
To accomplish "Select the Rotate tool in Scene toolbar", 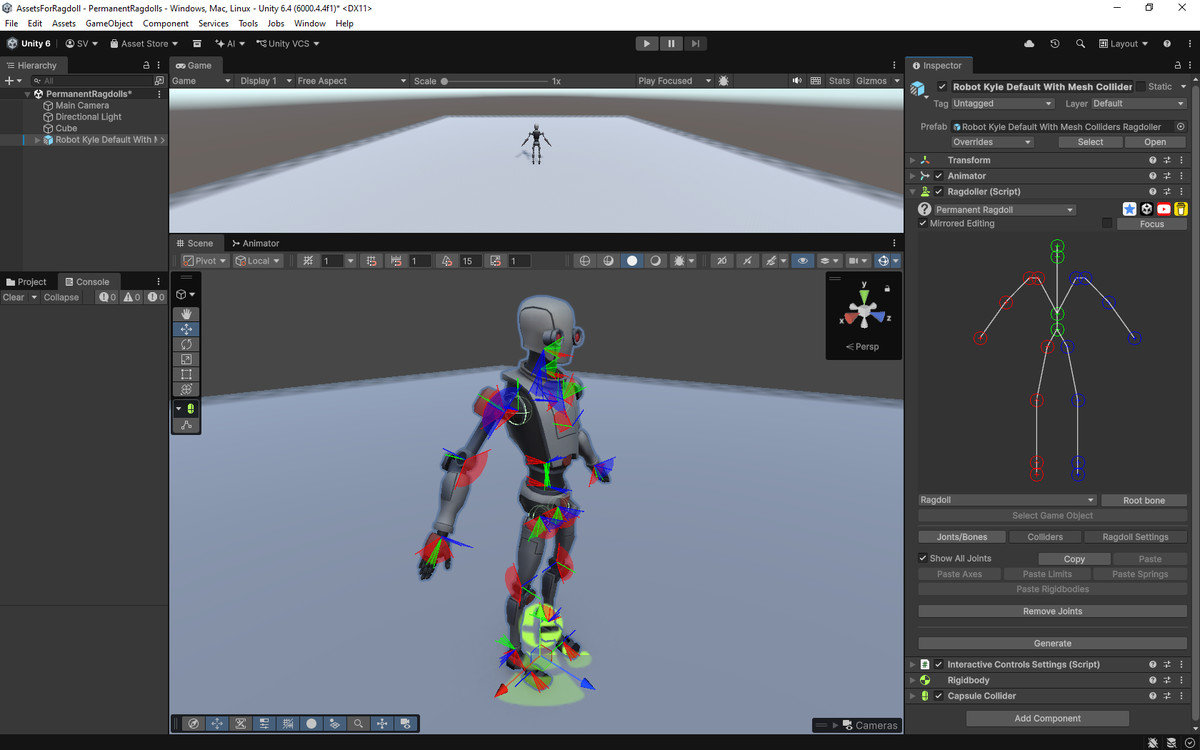I will tap(186, 344).
